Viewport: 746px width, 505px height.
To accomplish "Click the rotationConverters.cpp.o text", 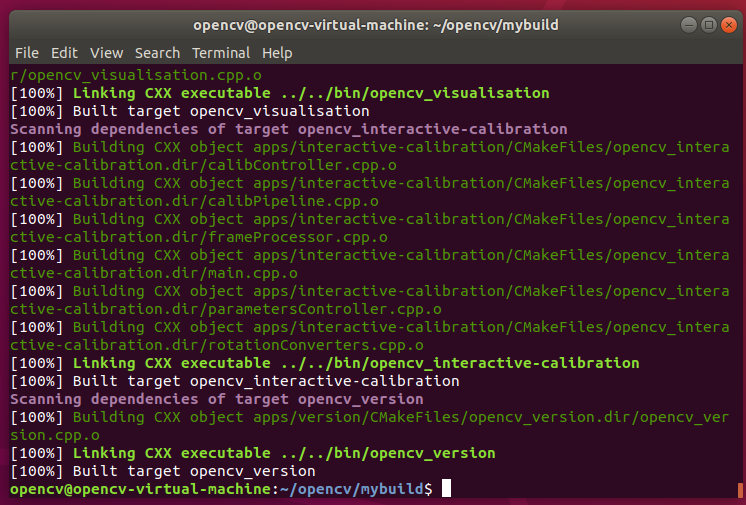I will [316, 345].
